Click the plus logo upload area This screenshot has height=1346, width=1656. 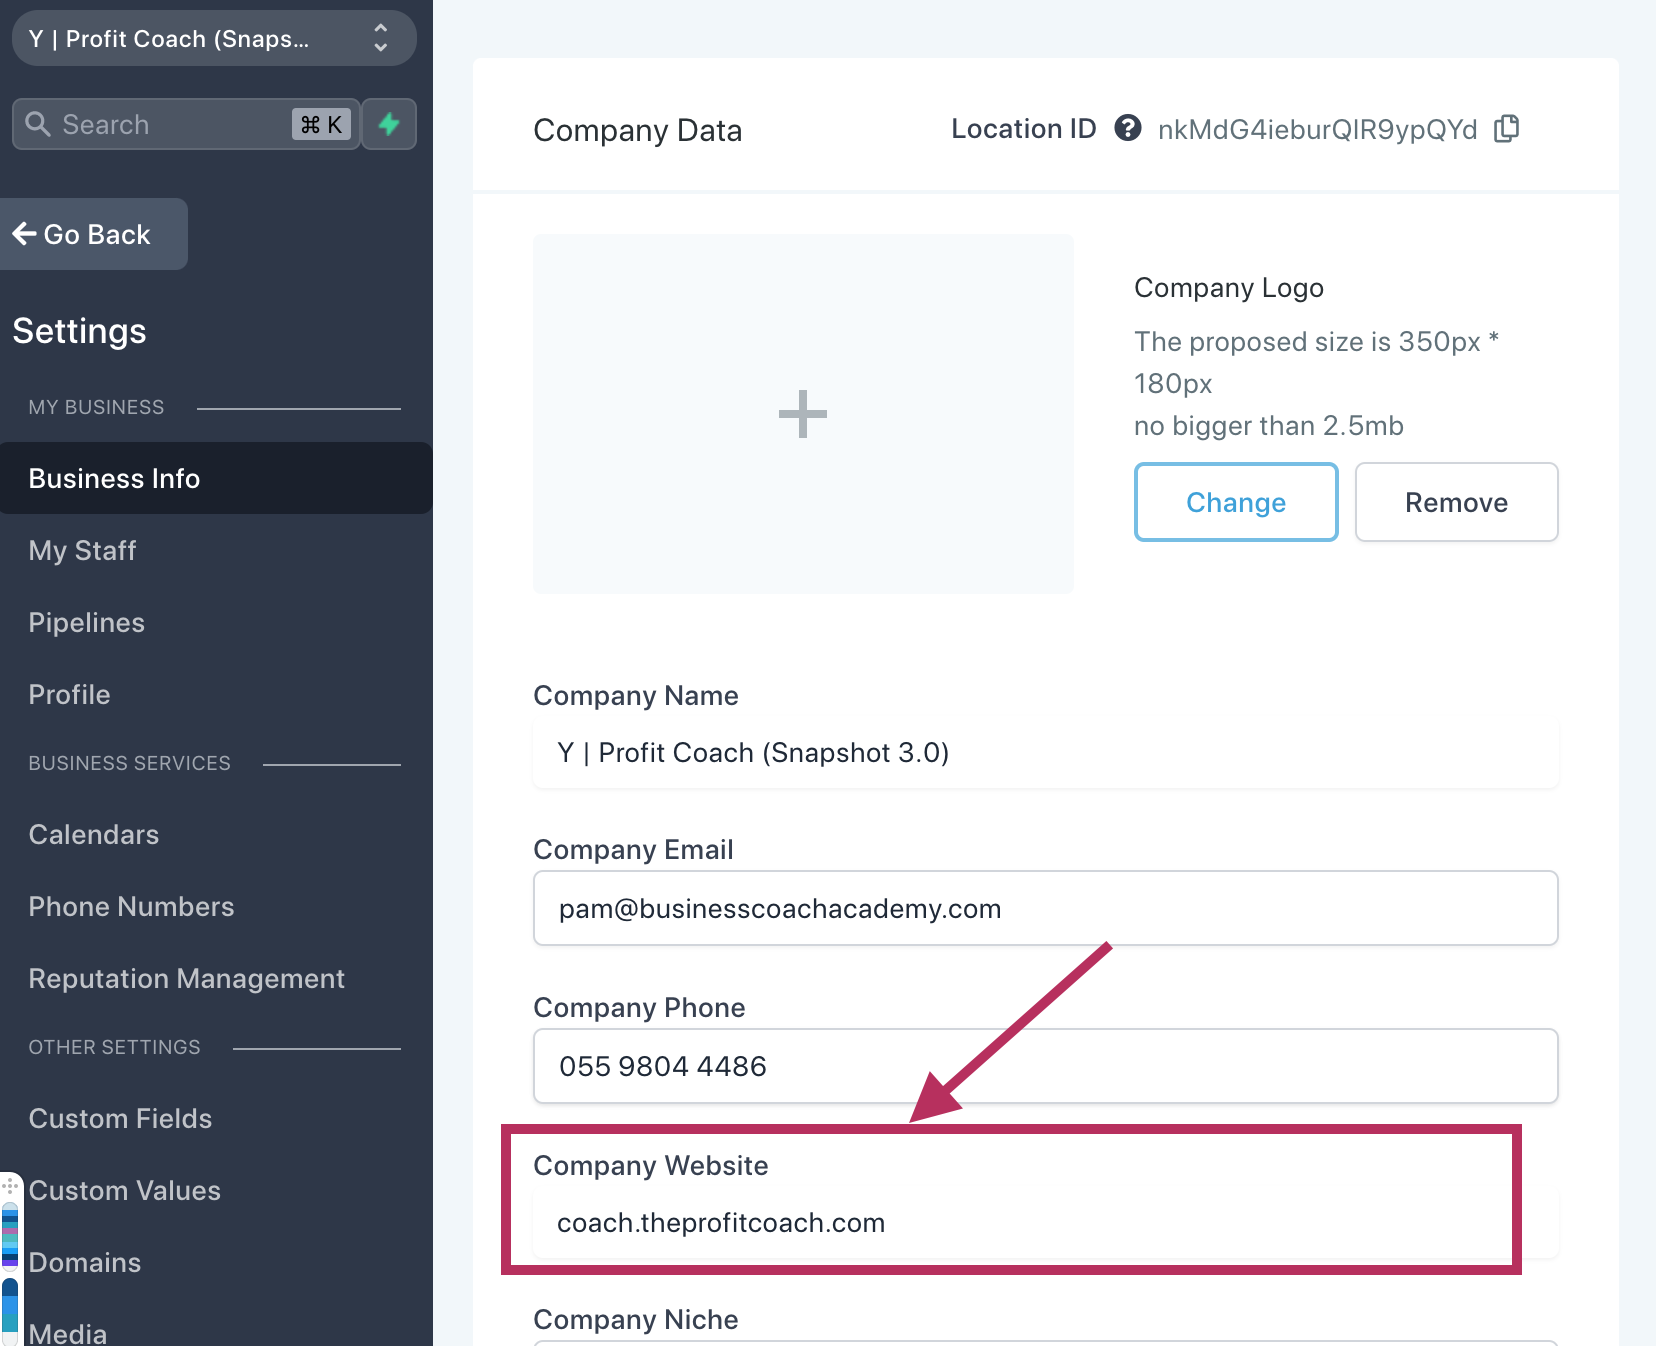point(803,414)
